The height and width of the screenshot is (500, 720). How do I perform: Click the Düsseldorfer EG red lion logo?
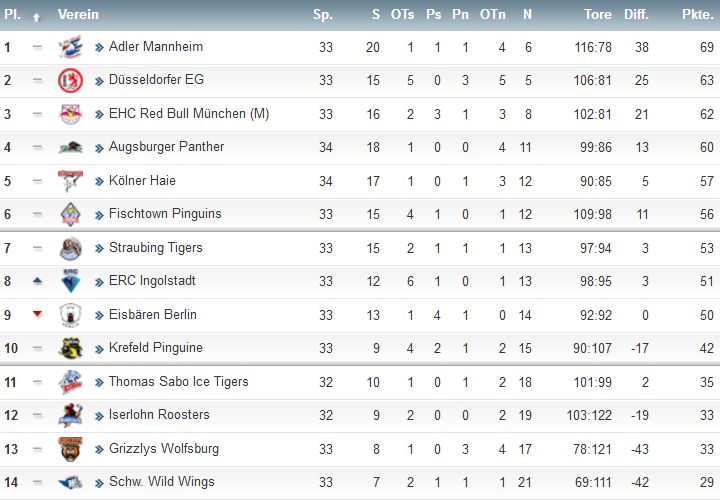(x=70, y=80)
